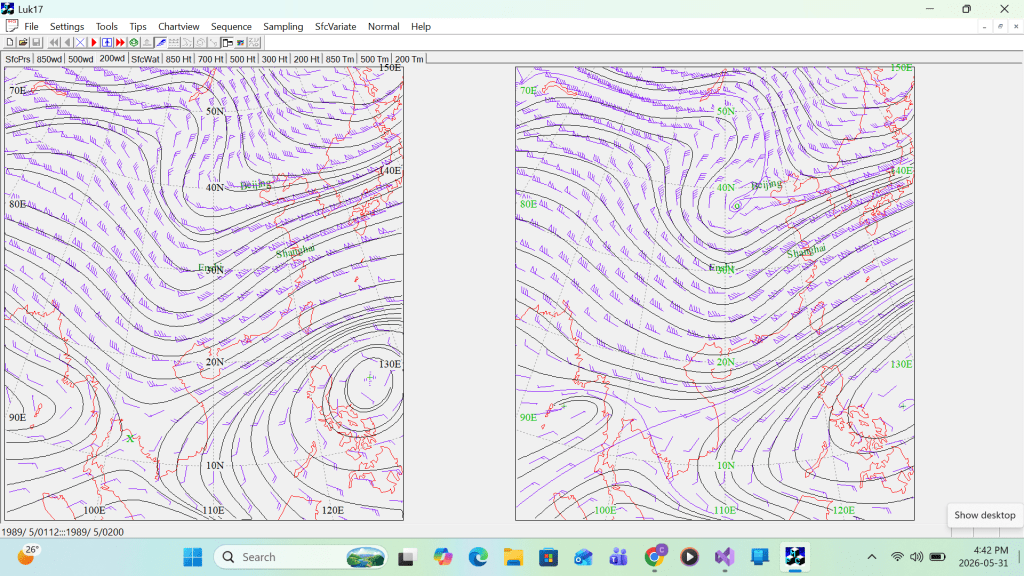This screenshot has width=1024, height=576.
Task: Click the Beijing label on the left chart
Action: point(255,185)
